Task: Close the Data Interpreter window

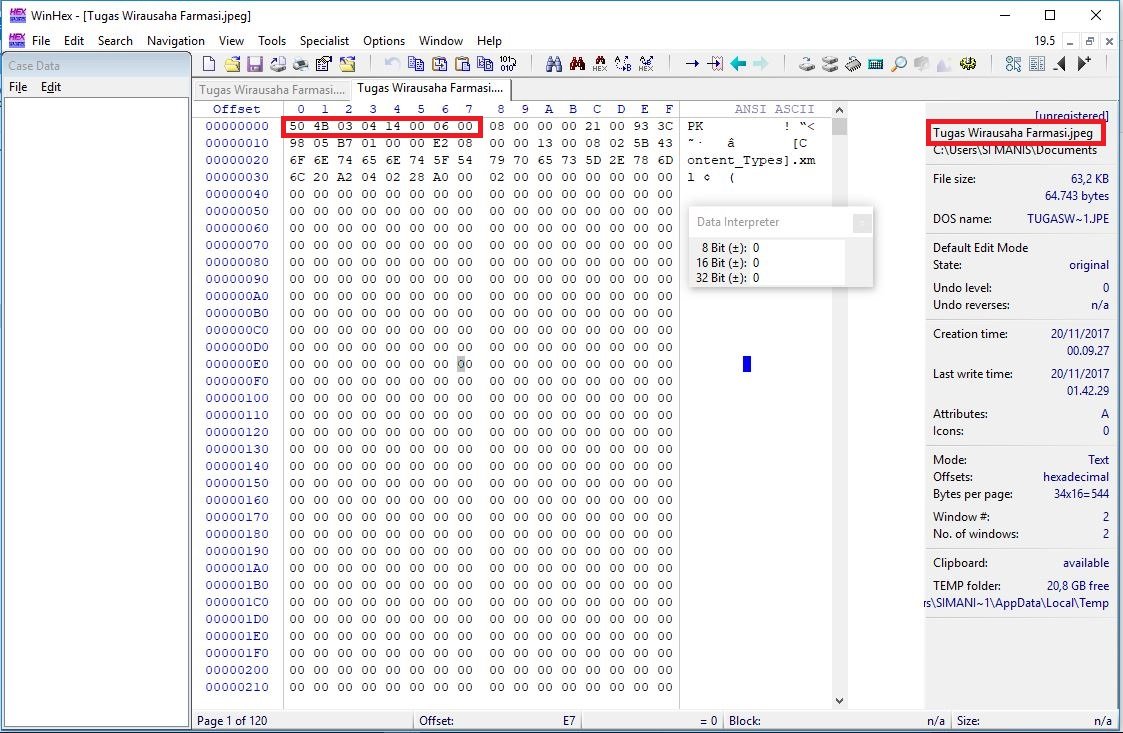Action: tap(861, 222)
